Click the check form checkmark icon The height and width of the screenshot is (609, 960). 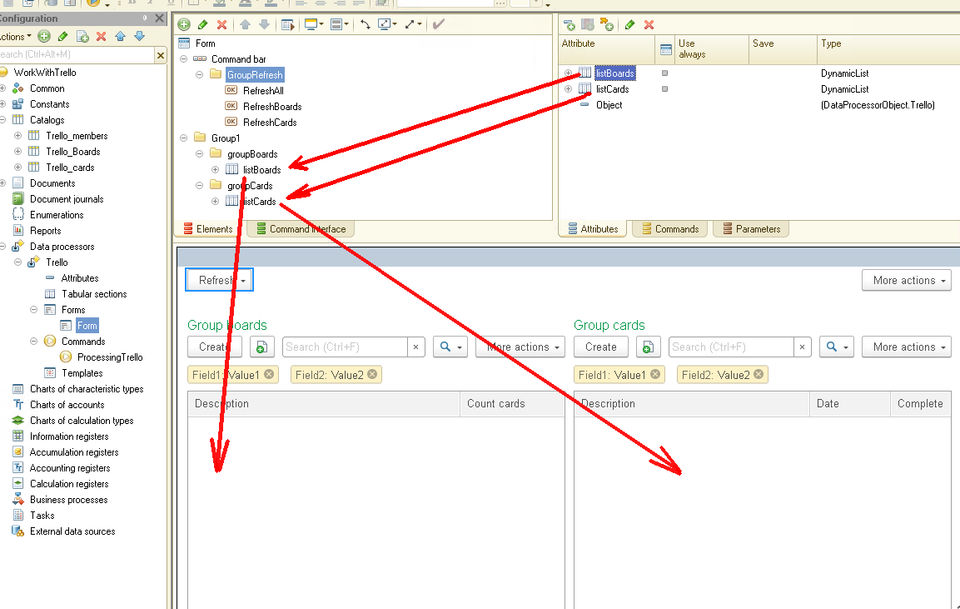click(438, 24)
